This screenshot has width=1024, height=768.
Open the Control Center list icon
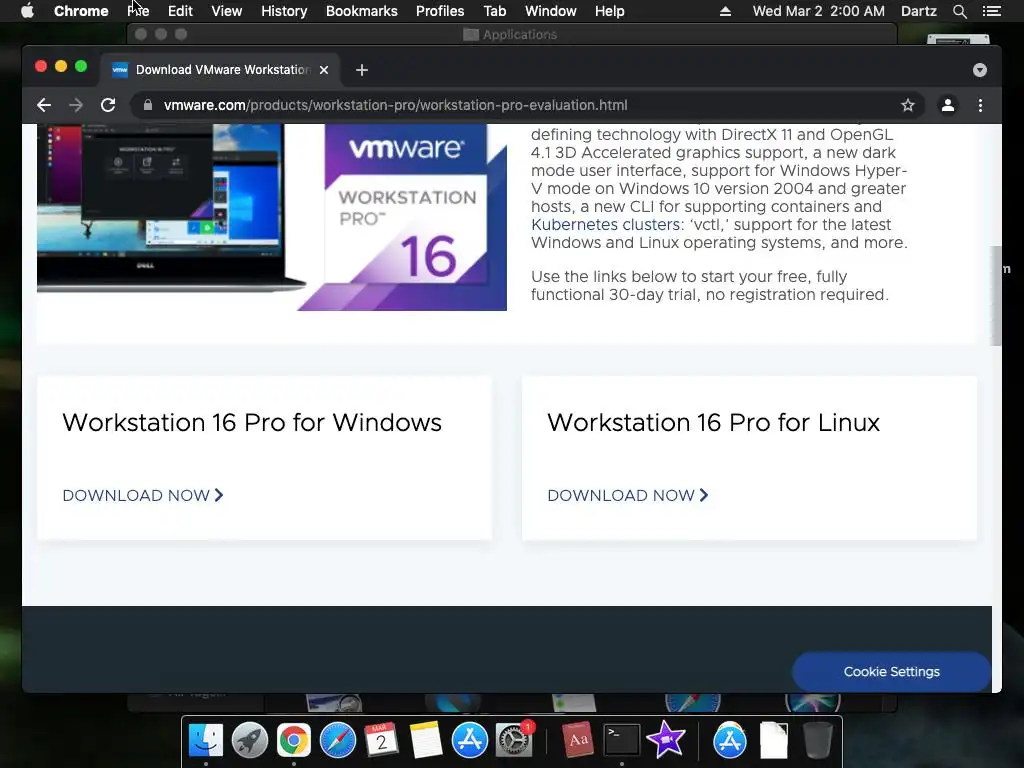991,11
